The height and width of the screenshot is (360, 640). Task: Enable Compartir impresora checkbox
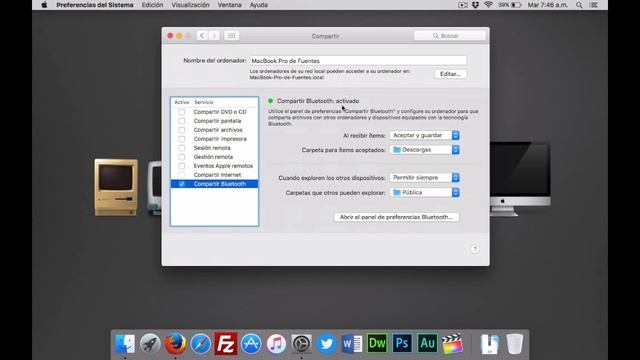click(x=182, y=139)
